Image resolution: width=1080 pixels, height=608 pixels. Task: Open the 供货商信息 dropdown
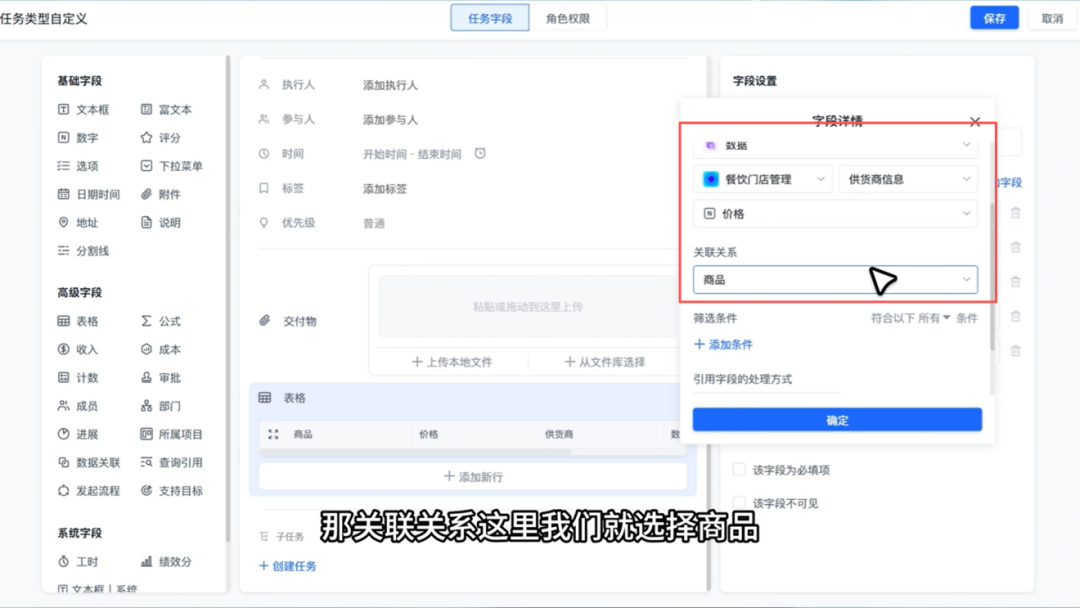click(908, 179)
